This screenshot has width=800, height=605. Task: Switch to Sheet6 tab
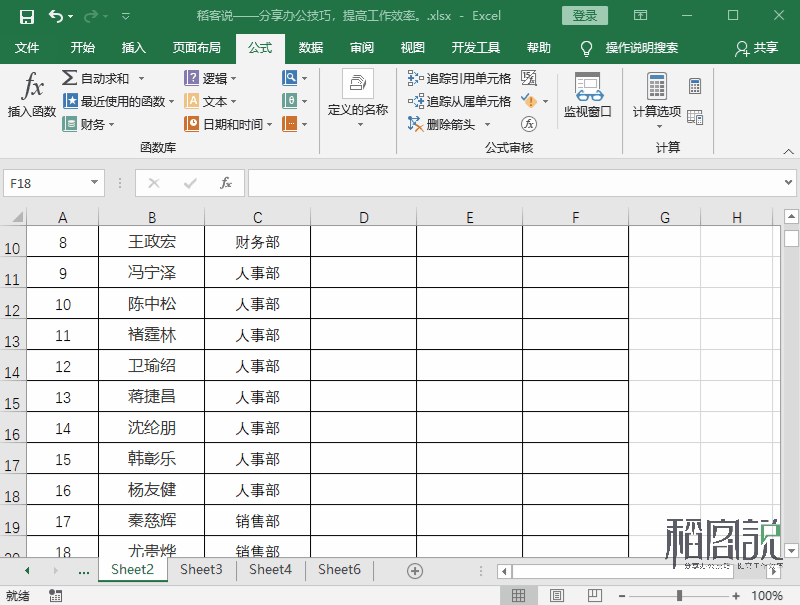[339, 569]
